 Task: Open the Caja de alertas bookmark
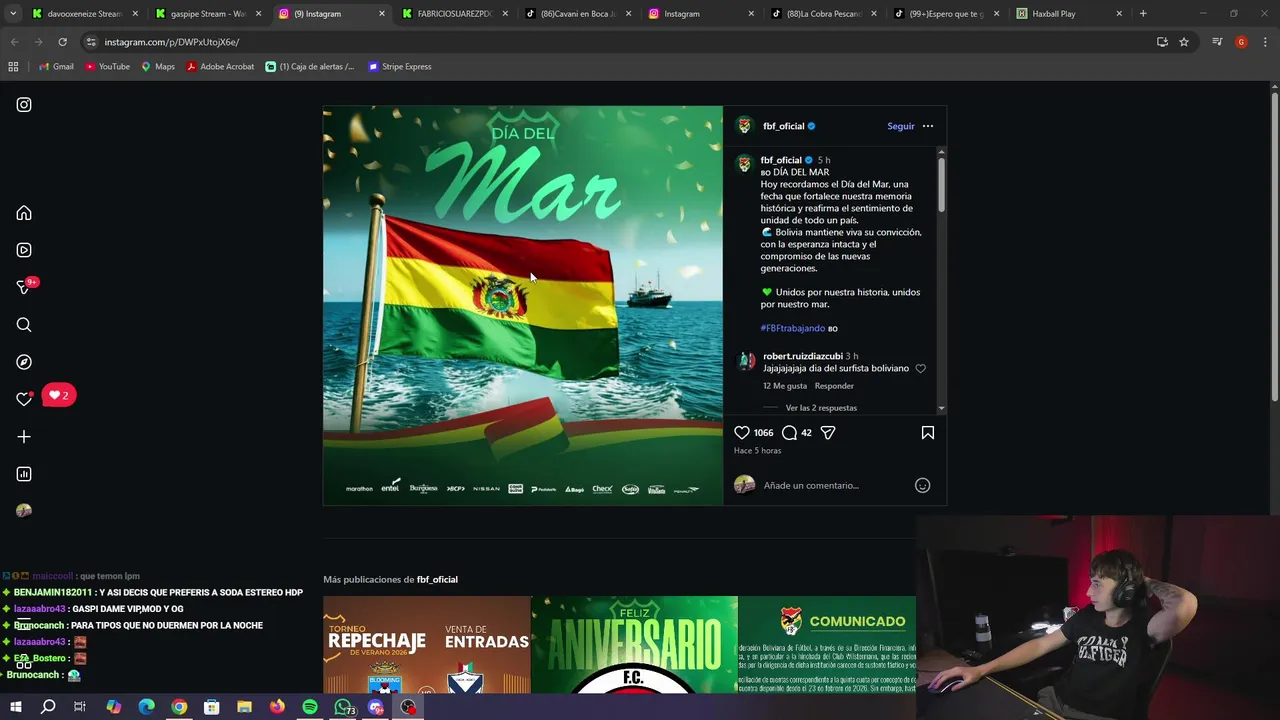pos(310,67)
